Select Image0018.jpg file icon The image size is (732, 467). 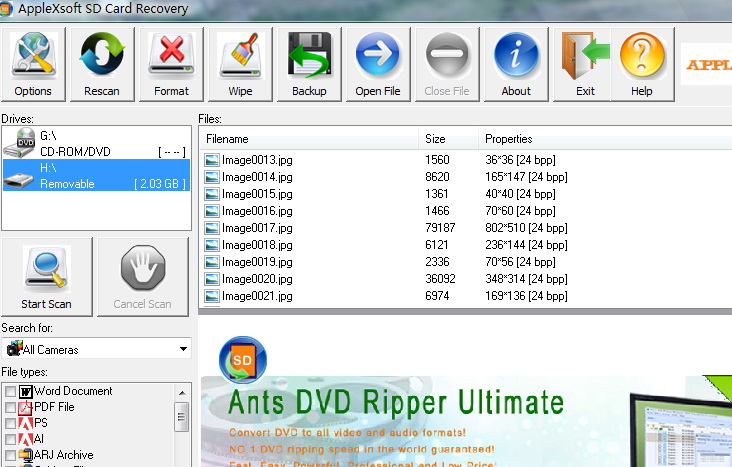coord(211,245)
